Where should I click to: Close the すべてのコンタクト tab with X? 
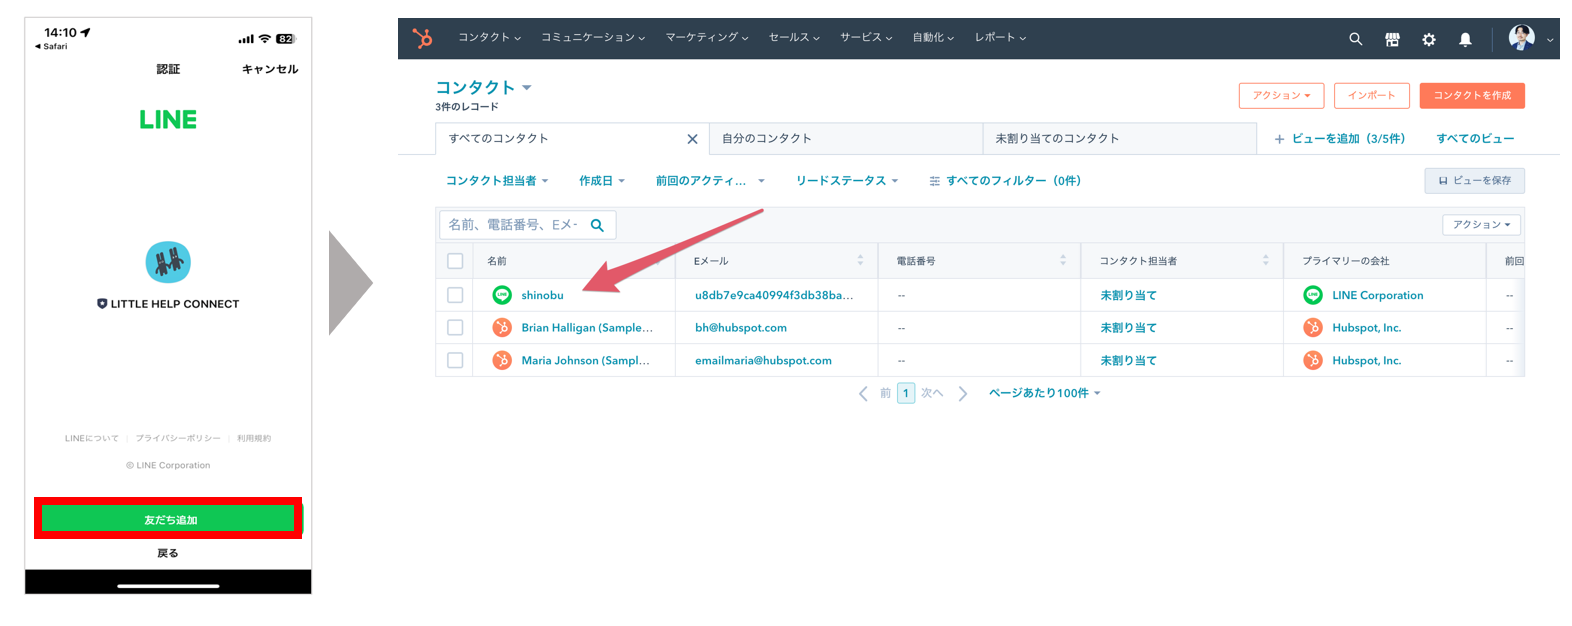(x=692, y=139)
